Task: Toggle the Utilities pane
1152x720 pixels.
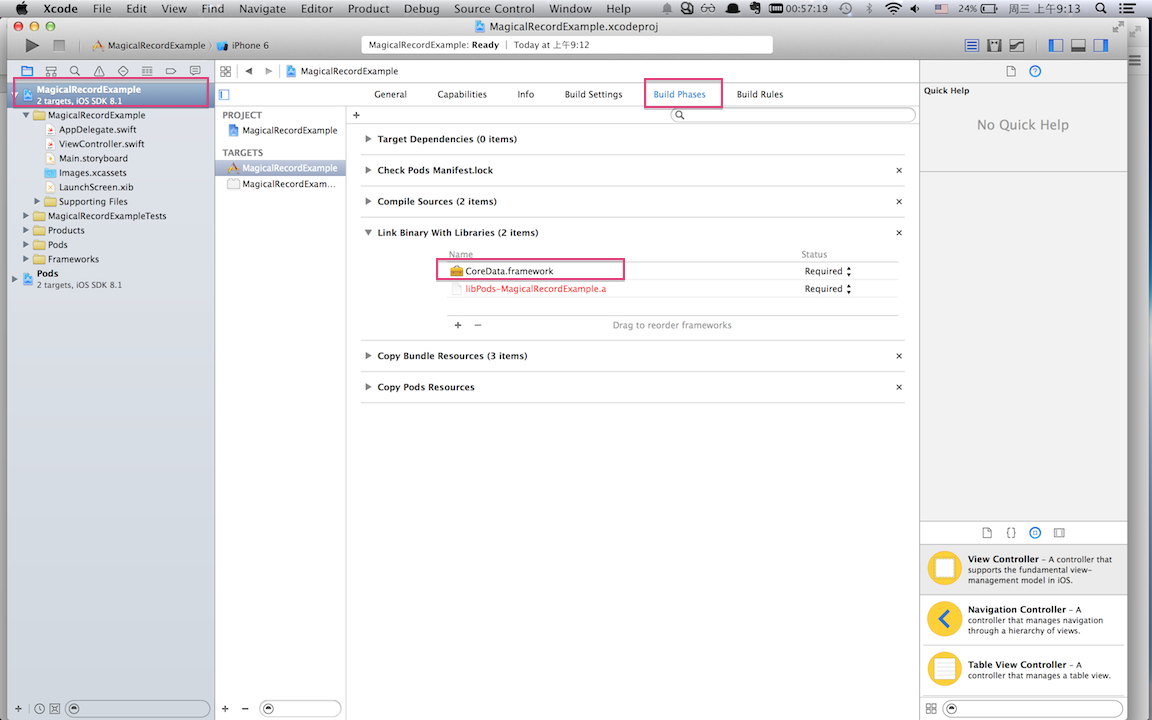Action: point(1101,46)
